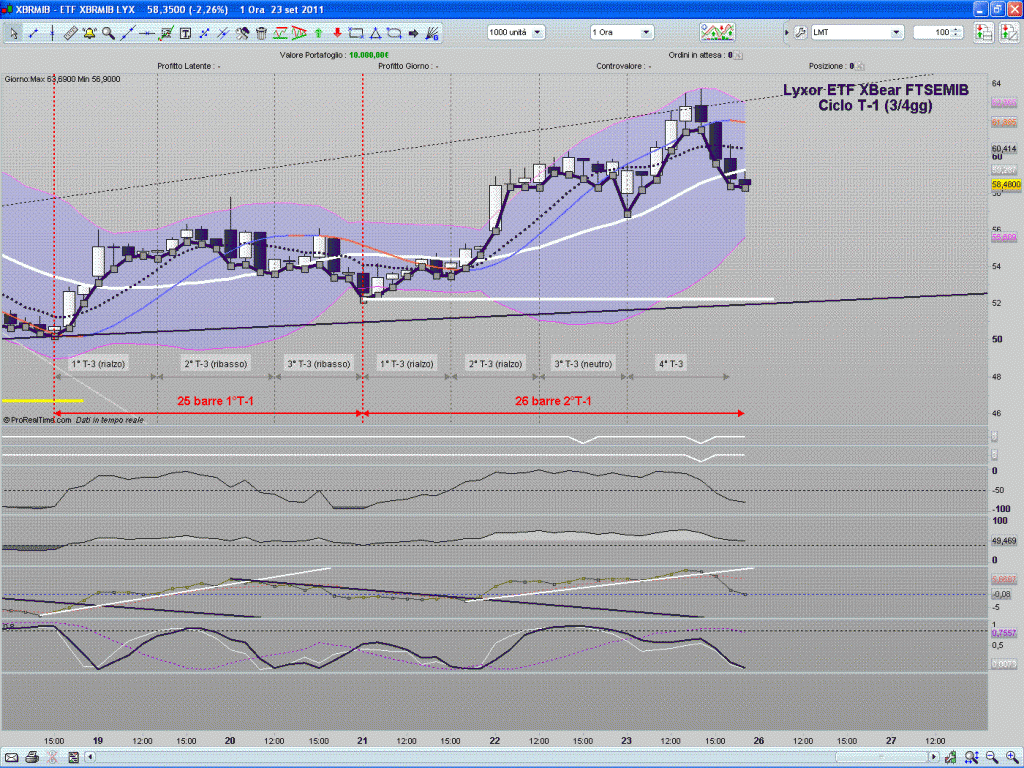
Task: Click the 'Giorno:Max' info text
Action: 62,79
